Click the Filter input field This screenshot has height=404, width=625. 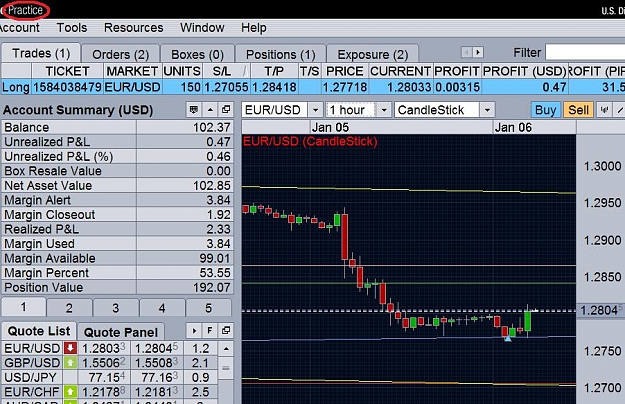click(585, 52)
